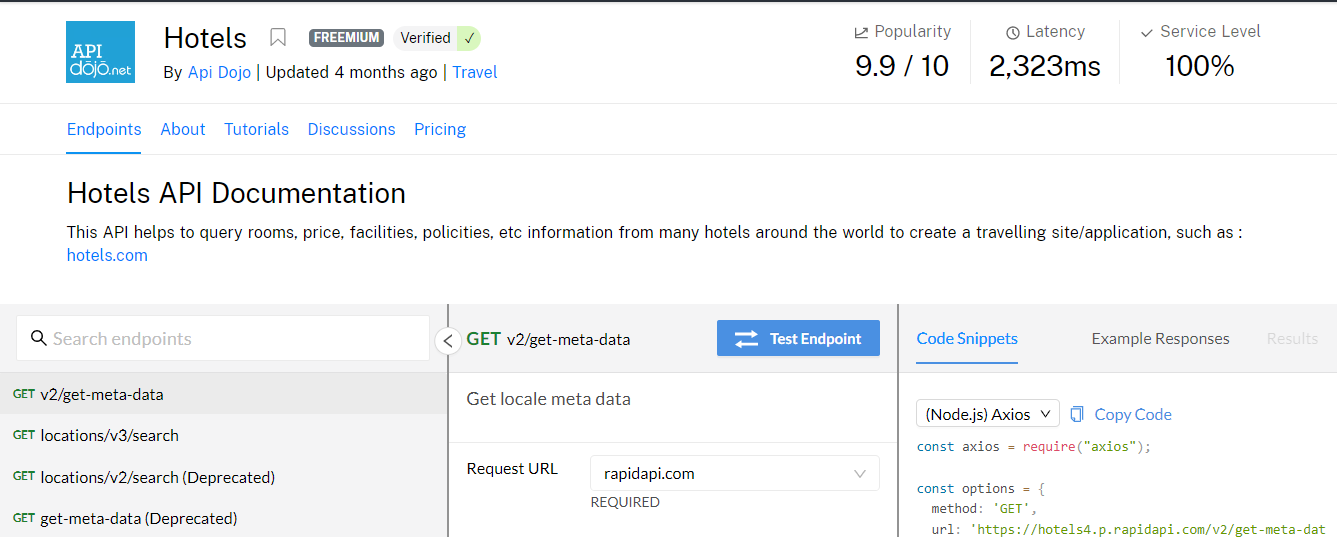1337x537 pixels.
Task: Click the 2,323ms latency value
Action: pos(1045,66)
